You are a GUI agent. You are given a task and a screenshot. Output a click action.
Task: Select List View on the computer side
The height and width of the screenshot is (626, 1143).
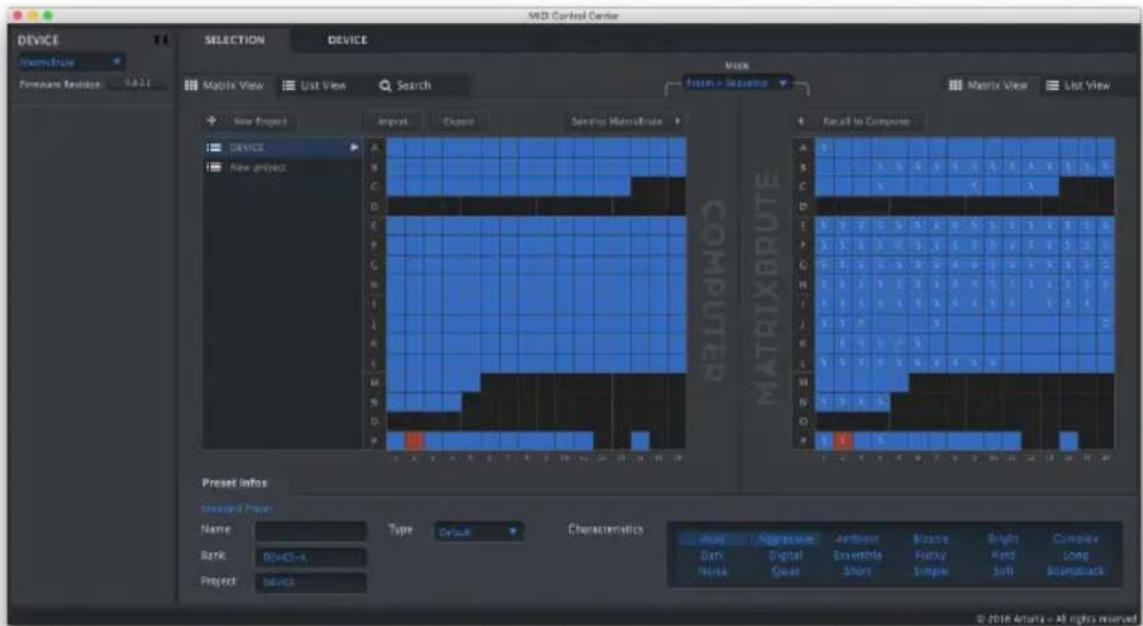[x=314, y=85]
